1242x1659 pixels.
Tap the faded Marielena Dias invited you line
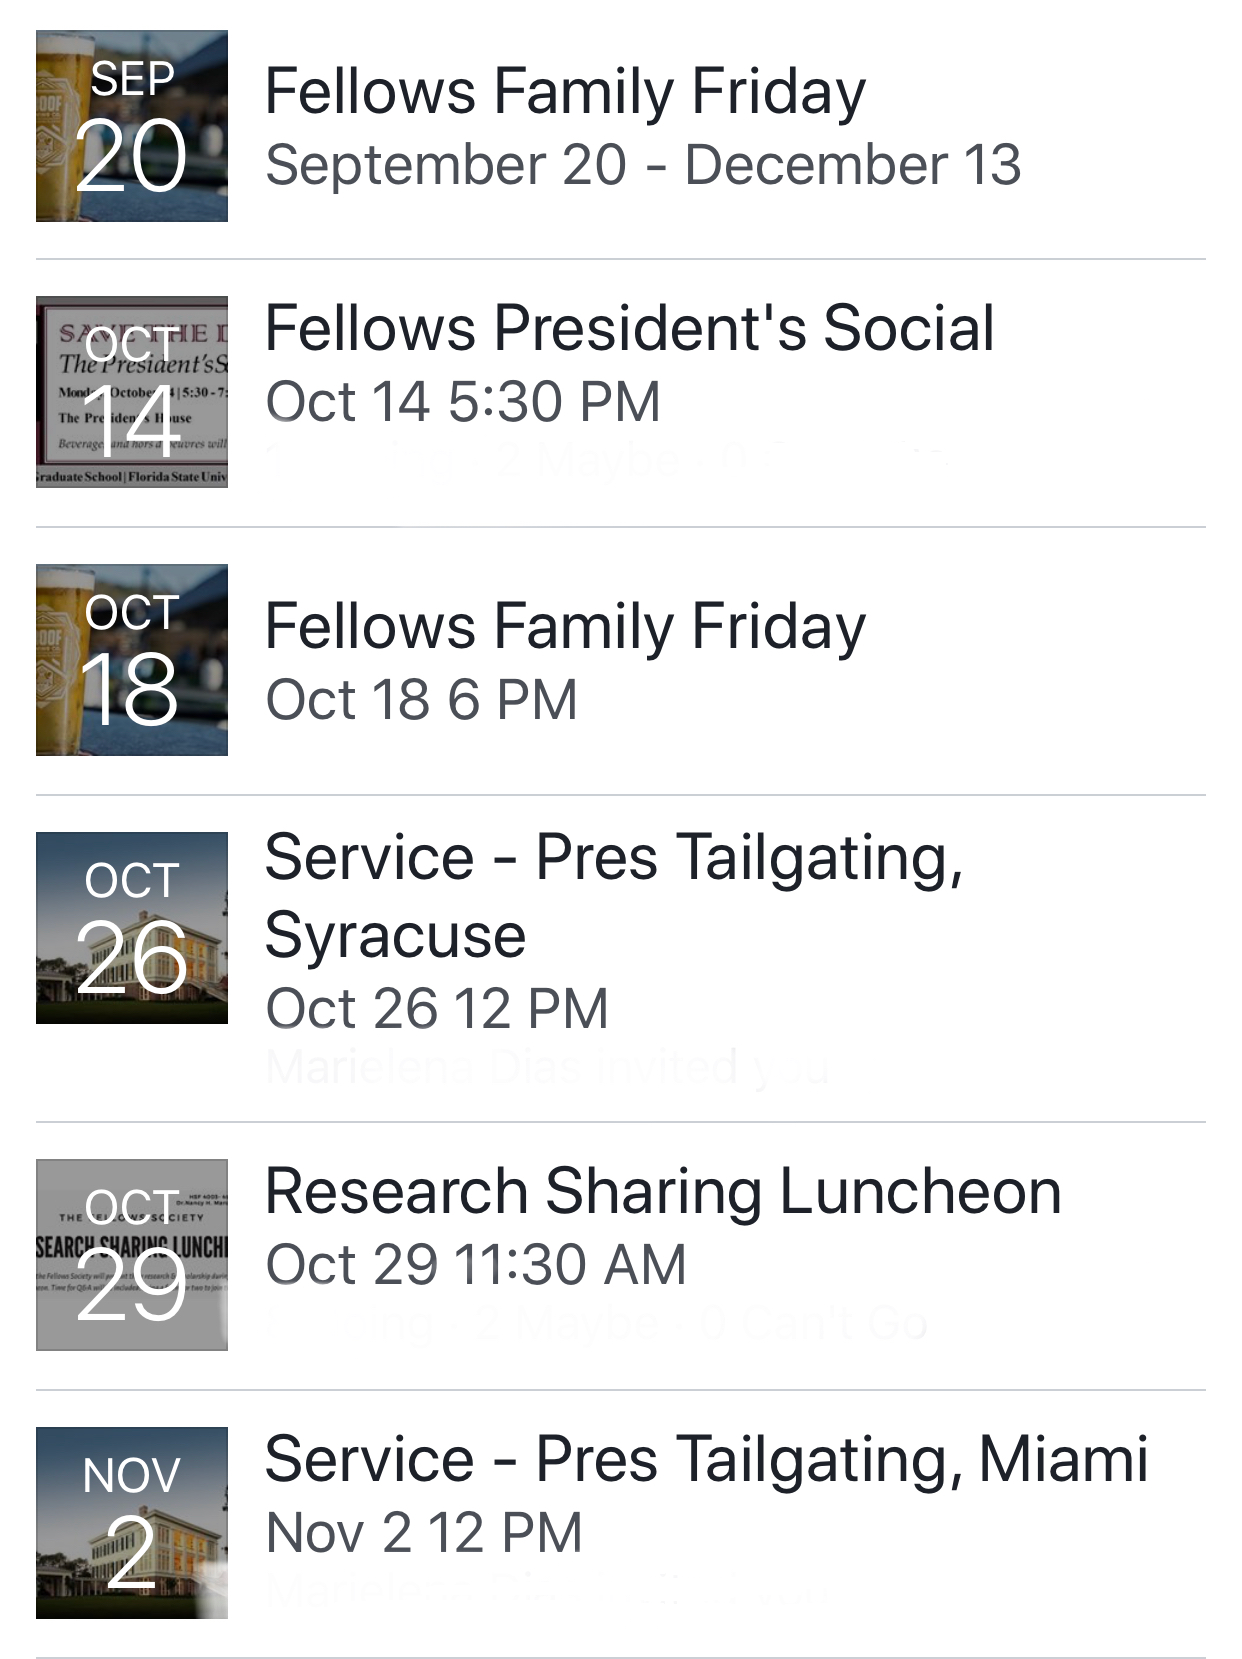click(x=547, y=1068)
